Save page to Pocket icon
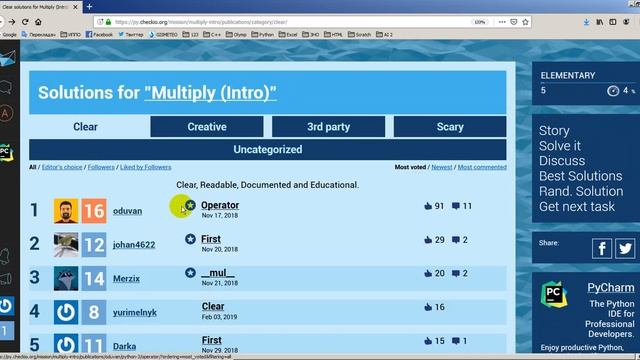The width and height of the screenshot is (640, 360). [x=514, y=22]
